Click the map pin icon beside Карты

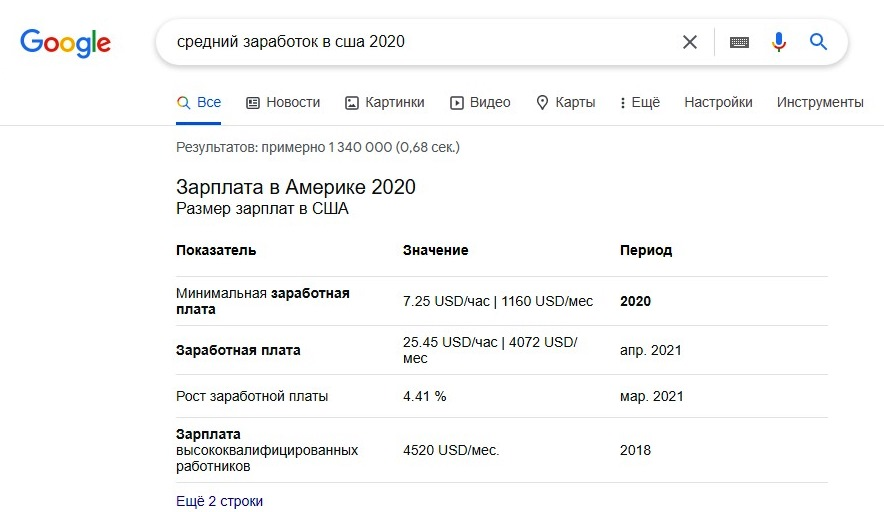543,102
